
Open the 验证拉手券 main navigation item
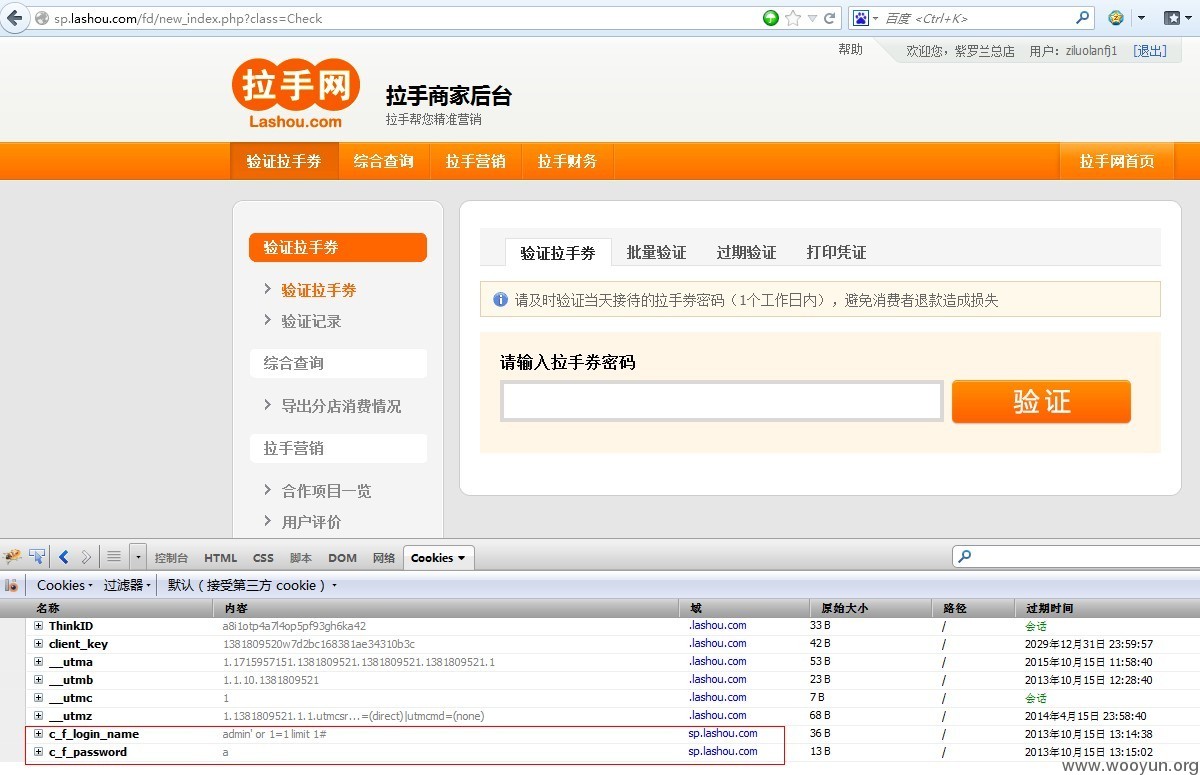tap(284, 161)
